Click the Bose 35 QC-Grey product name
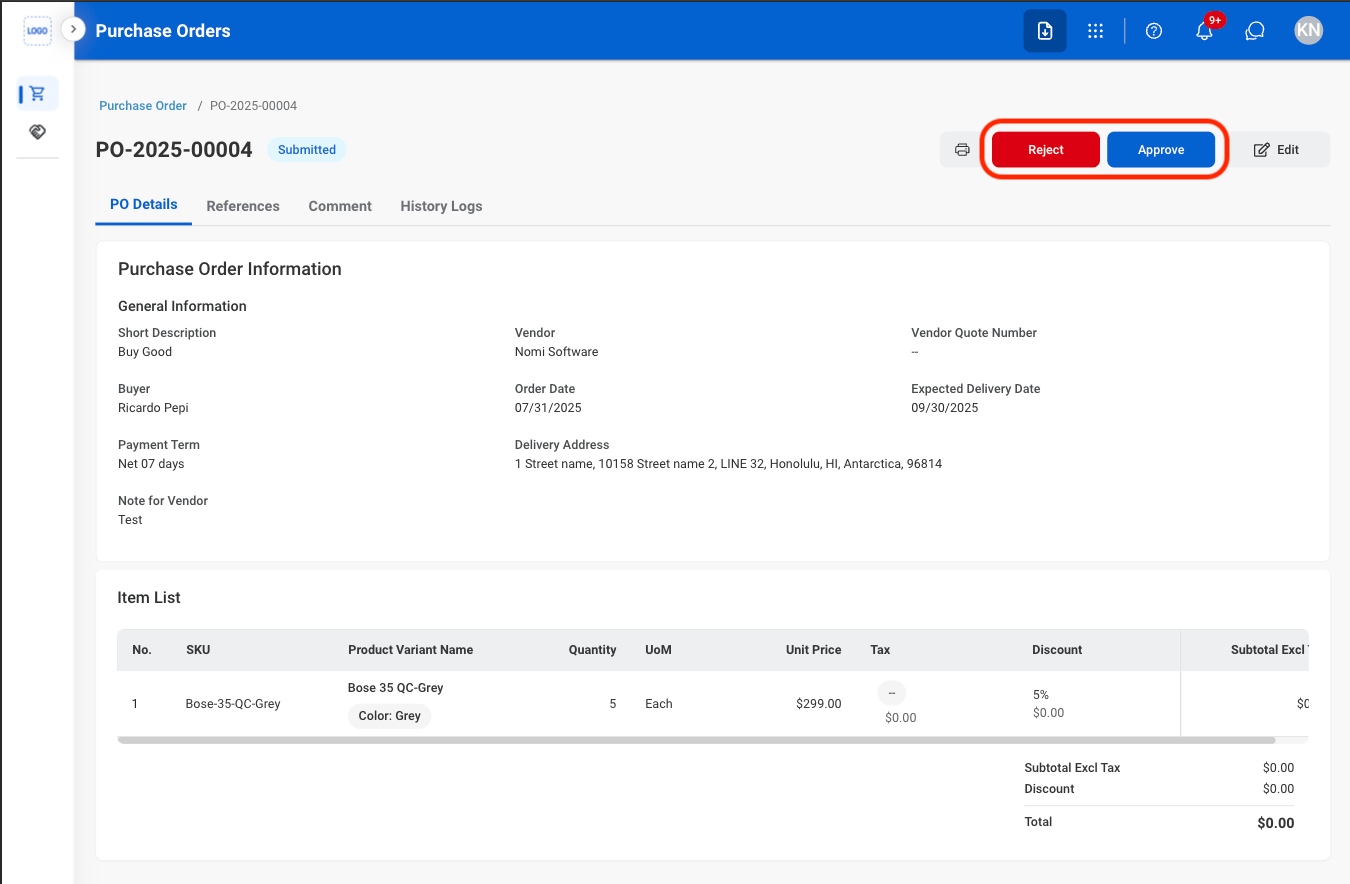The height and width of the screenshot is (884, 1350). 396,688
